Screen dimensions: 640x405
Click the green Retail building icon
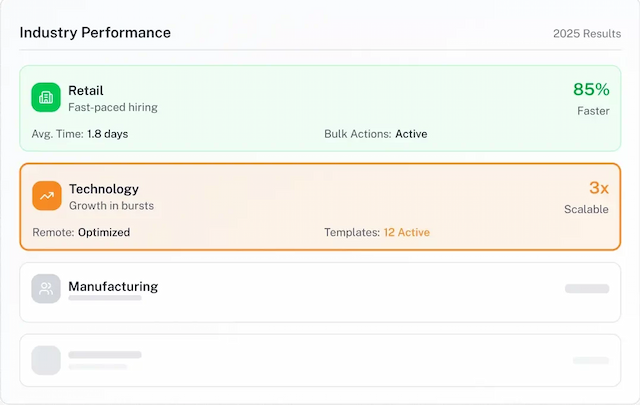pos(46,97)
